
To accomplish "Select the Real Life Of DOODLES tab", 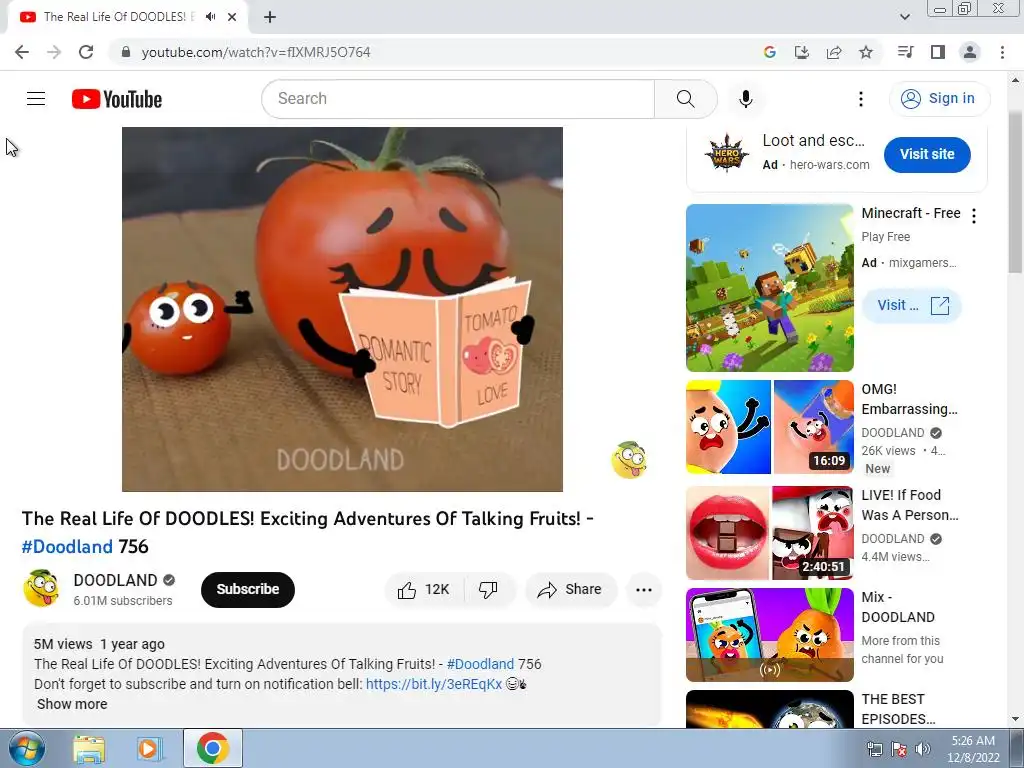I will (x=127, y=17).
